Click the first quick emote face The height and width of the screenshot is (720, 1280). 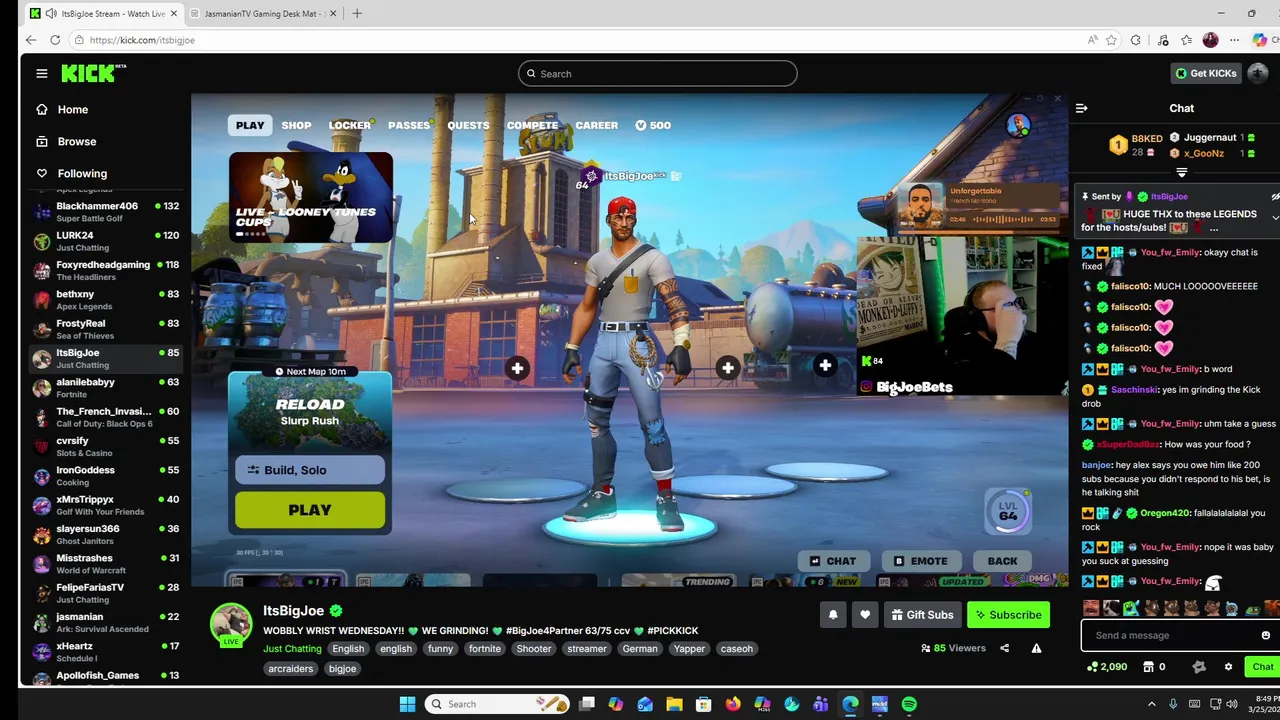pyautogui.click(x=1091, y=608)
